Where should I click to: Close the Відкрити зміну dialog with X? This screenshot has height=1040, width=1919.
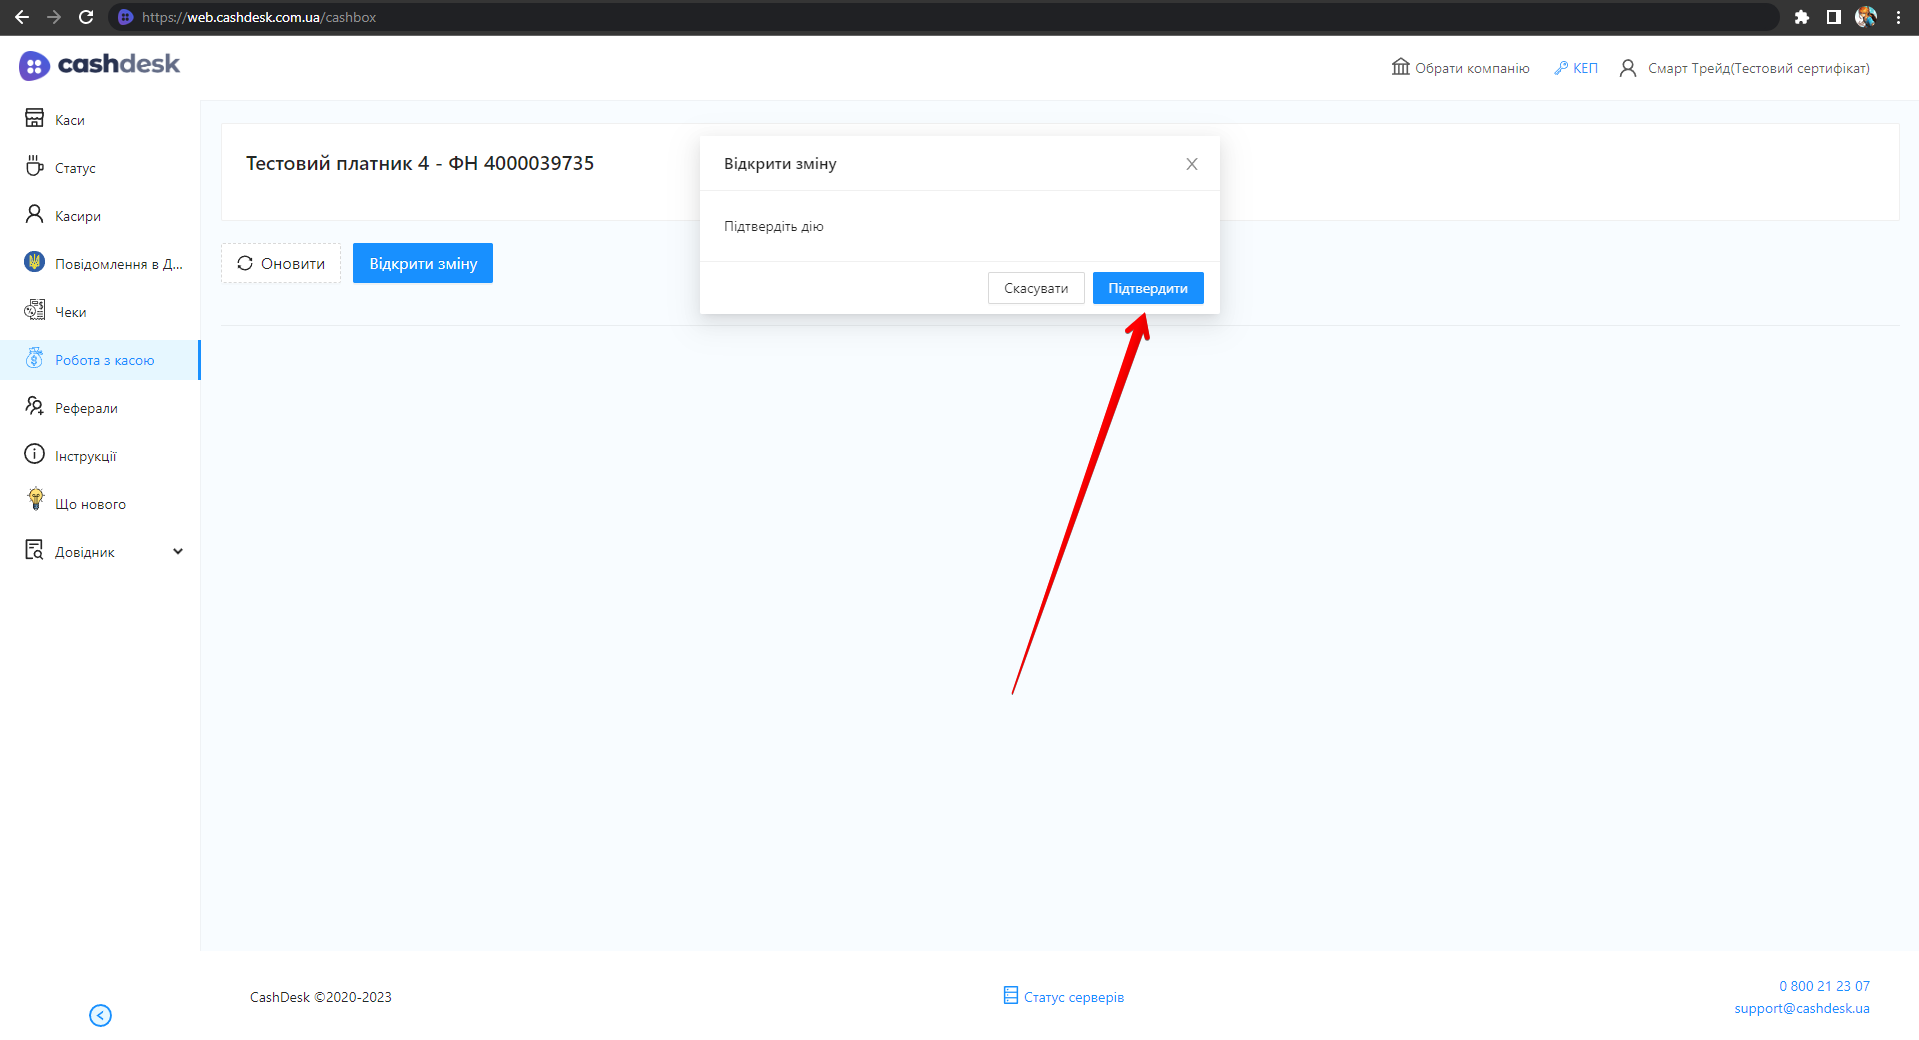point(1191,164)
